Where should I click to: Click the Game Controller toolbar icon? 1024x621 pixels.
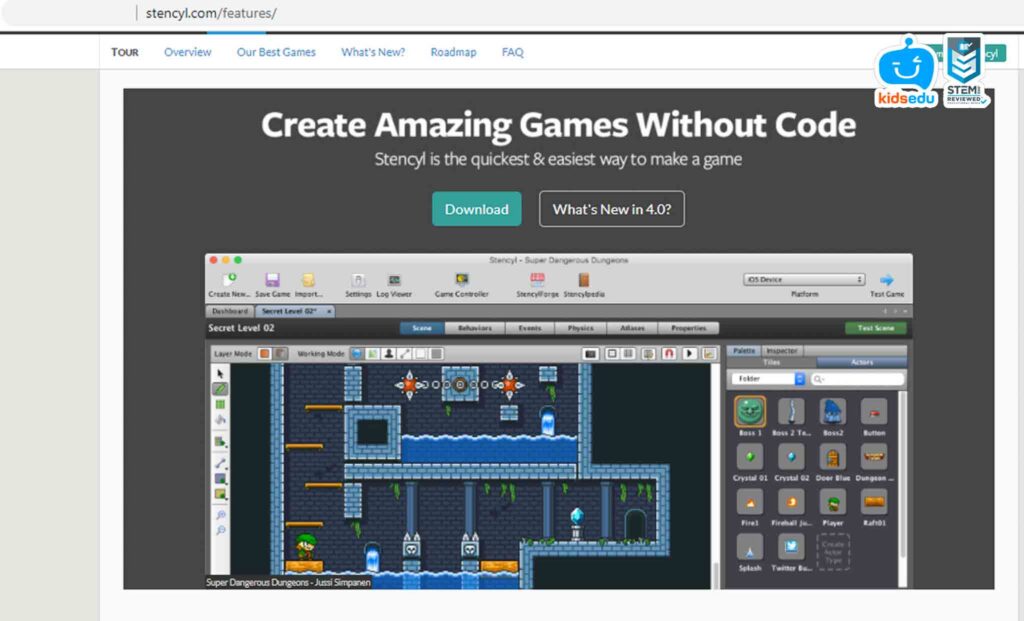pyautogui.click(x=461, y=281)
